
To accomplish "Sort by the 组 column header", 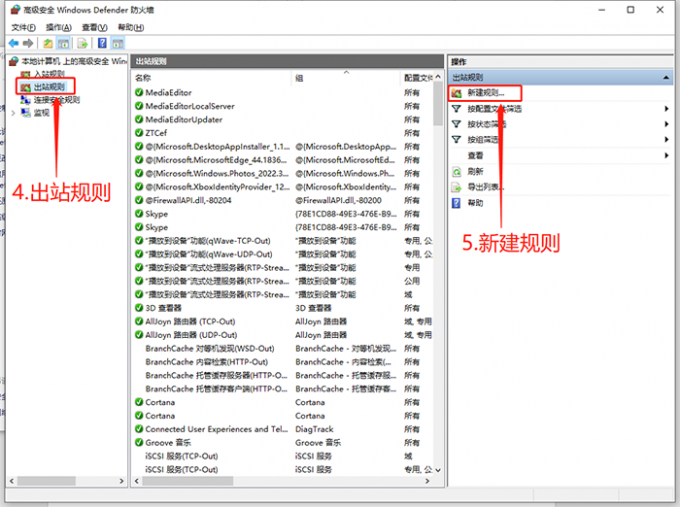I will coord(299,78).
